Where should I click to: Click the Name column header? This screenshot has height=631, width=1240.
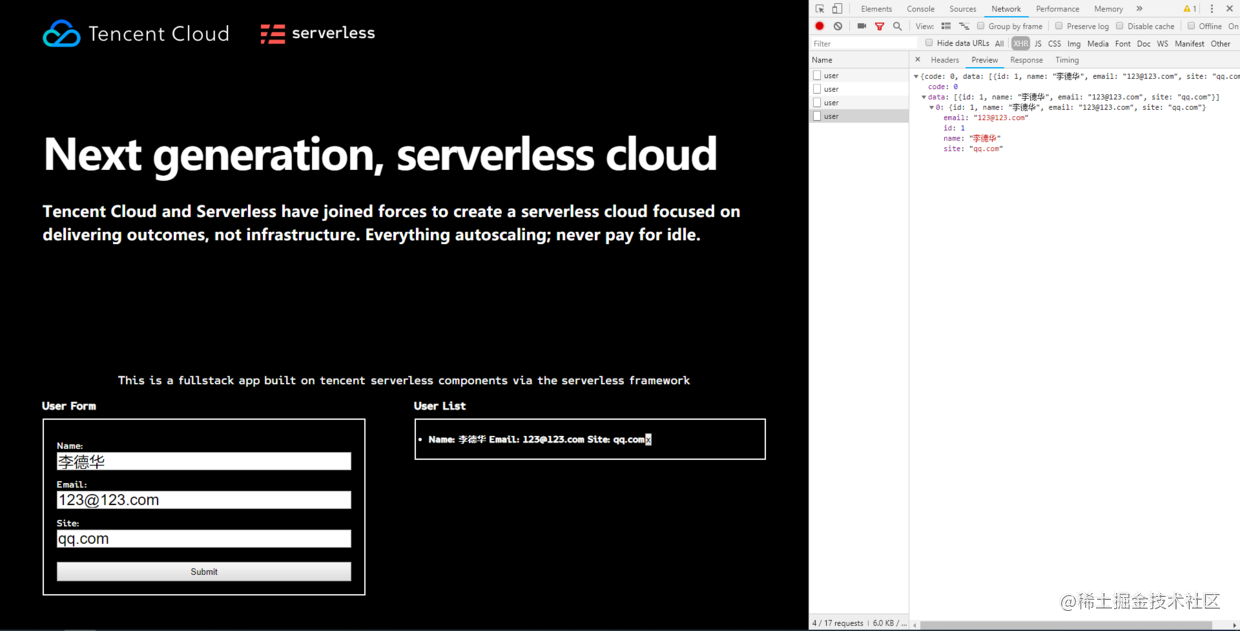859,60
